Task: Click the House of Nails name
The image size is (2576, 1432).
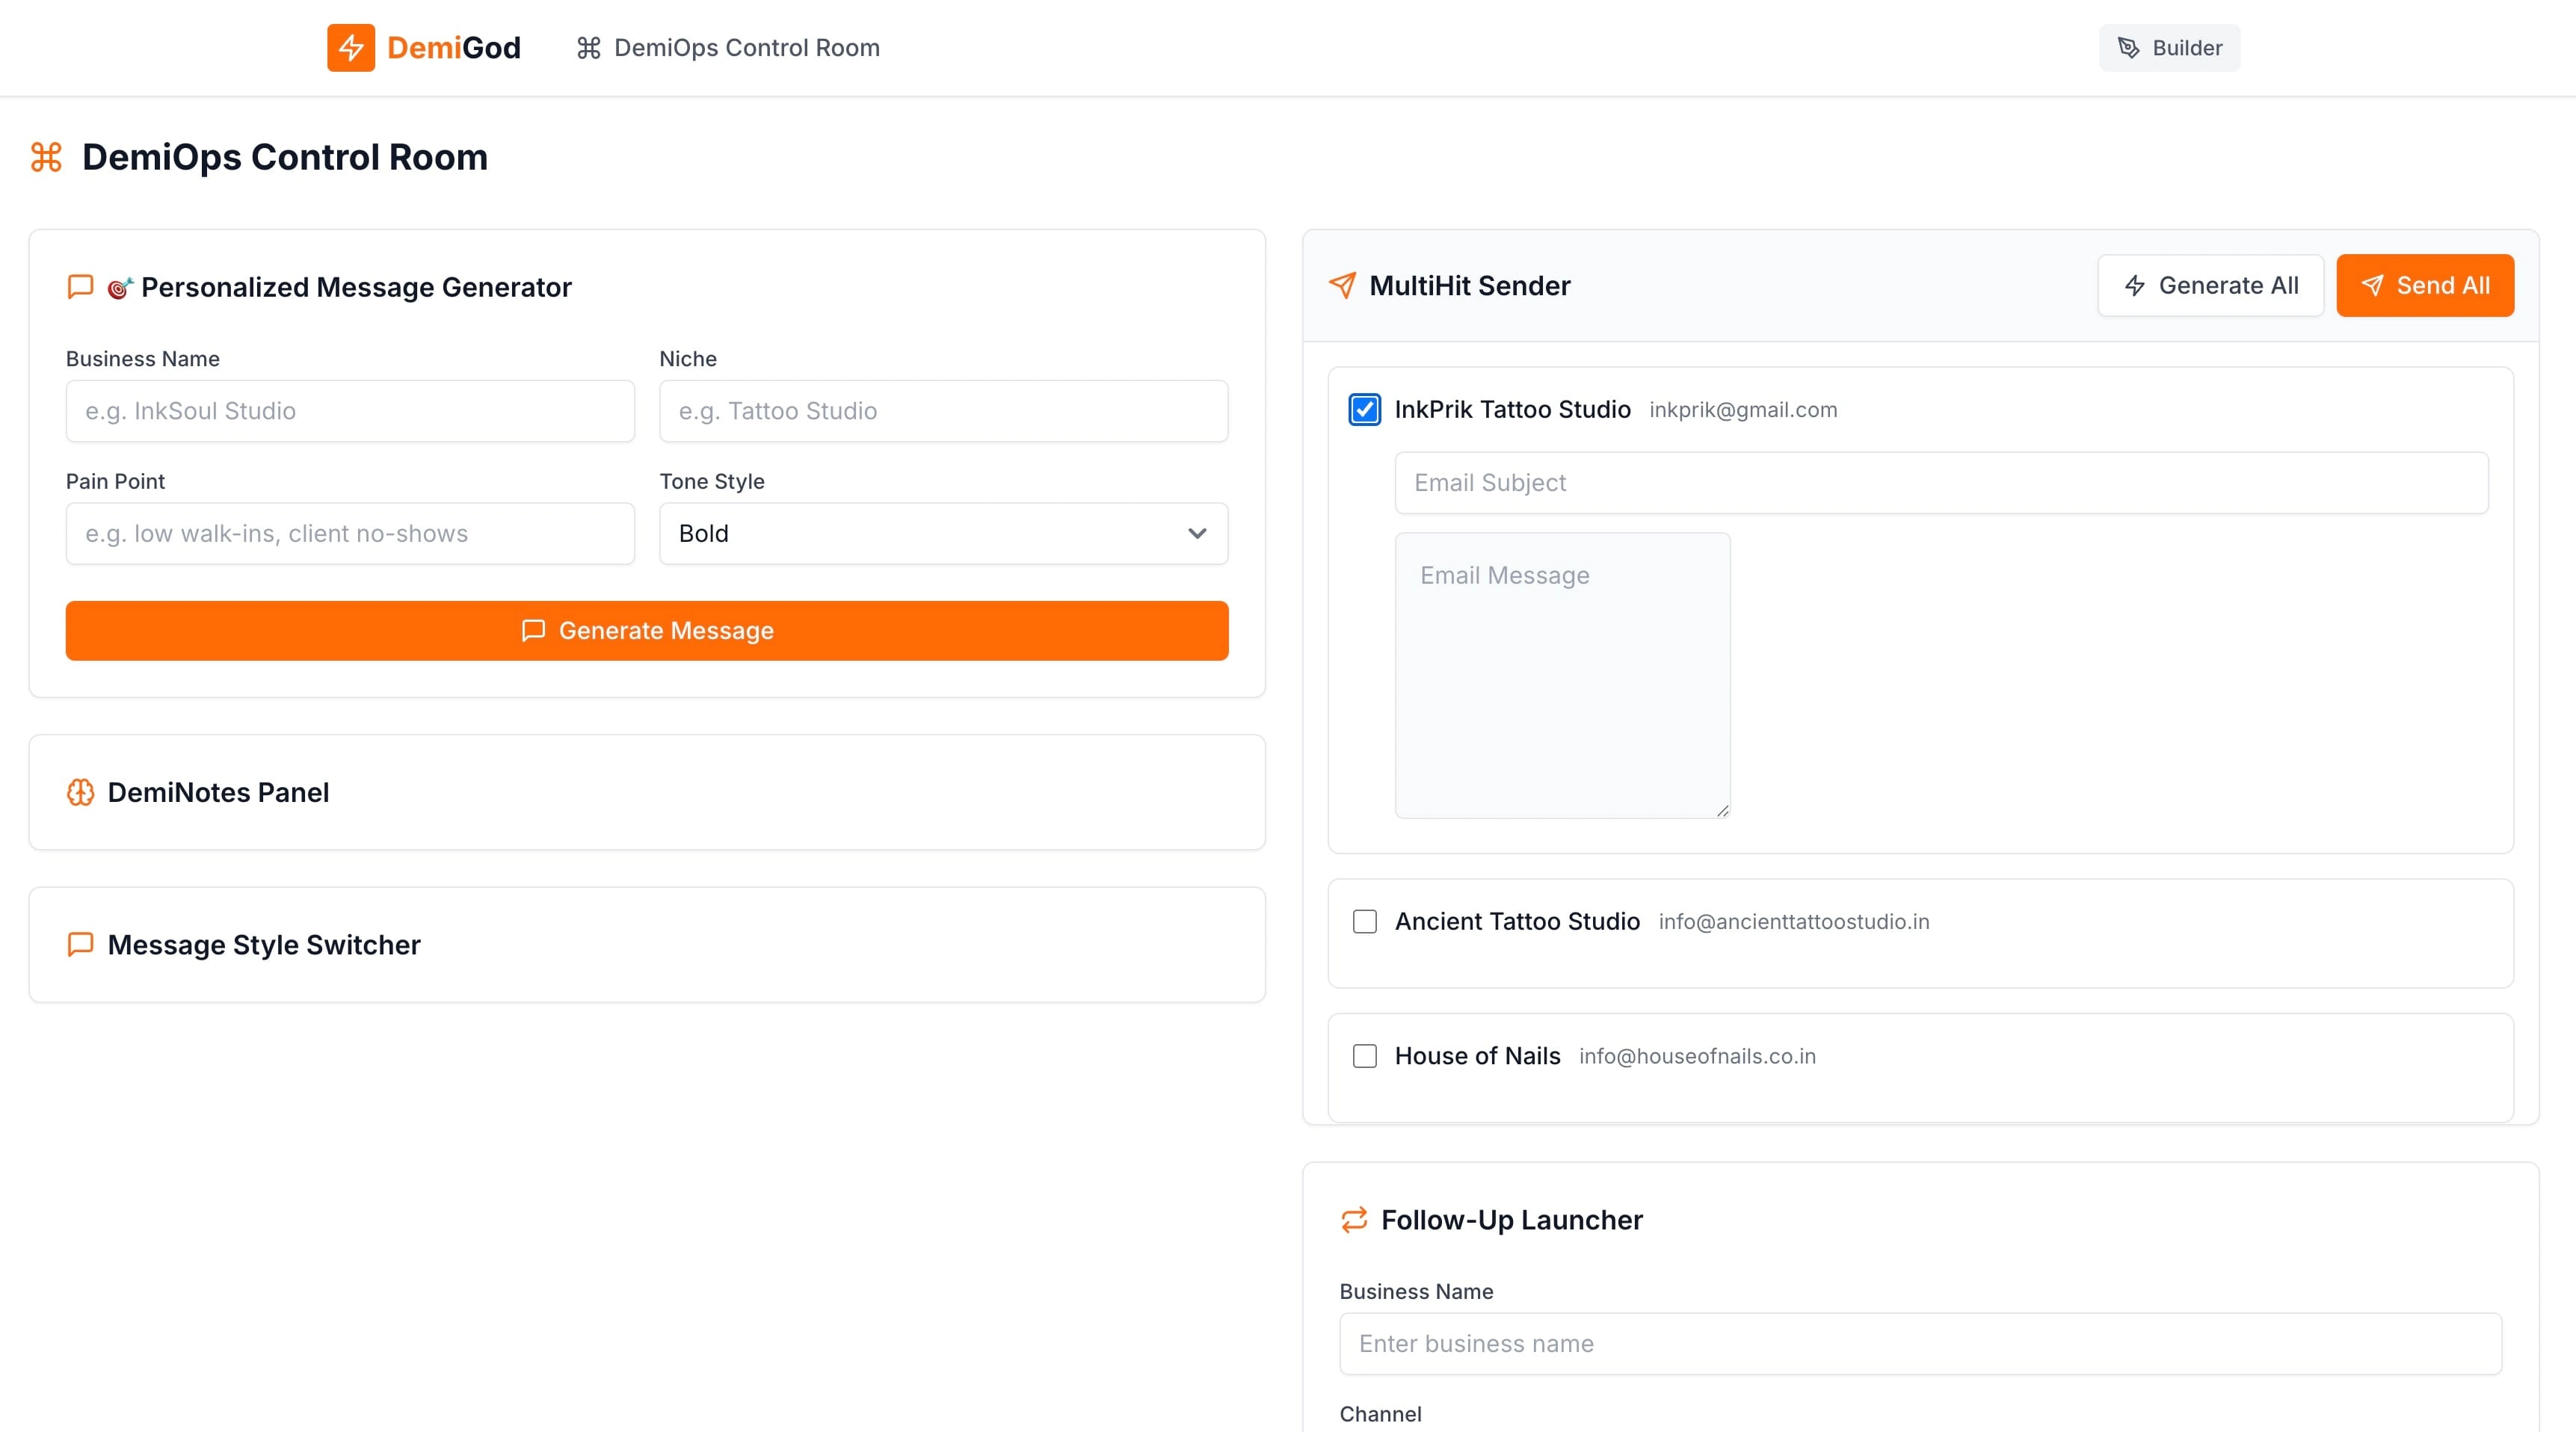Action: [1477, 1056]
